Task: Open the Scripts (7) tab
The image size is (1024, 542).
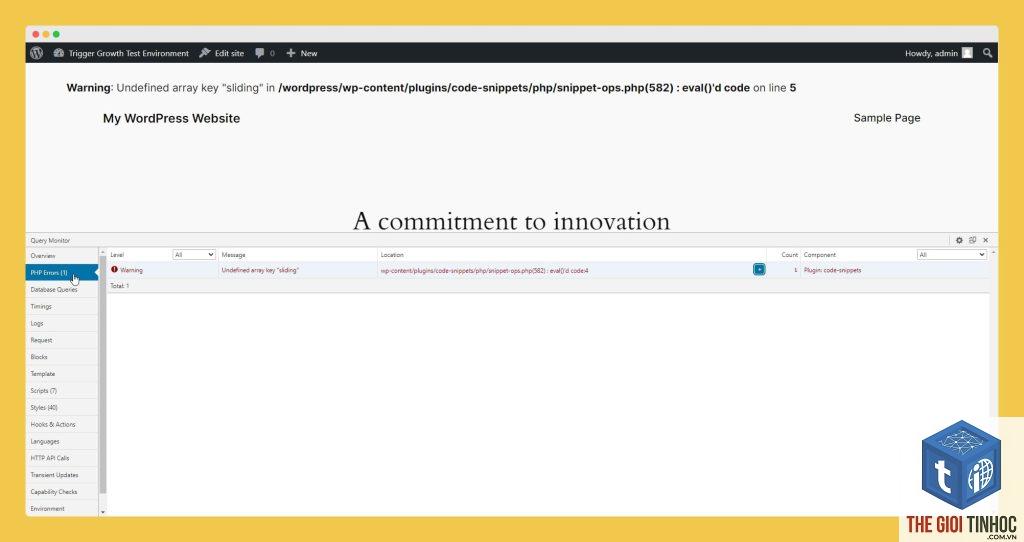Action: tap(62, 391)
